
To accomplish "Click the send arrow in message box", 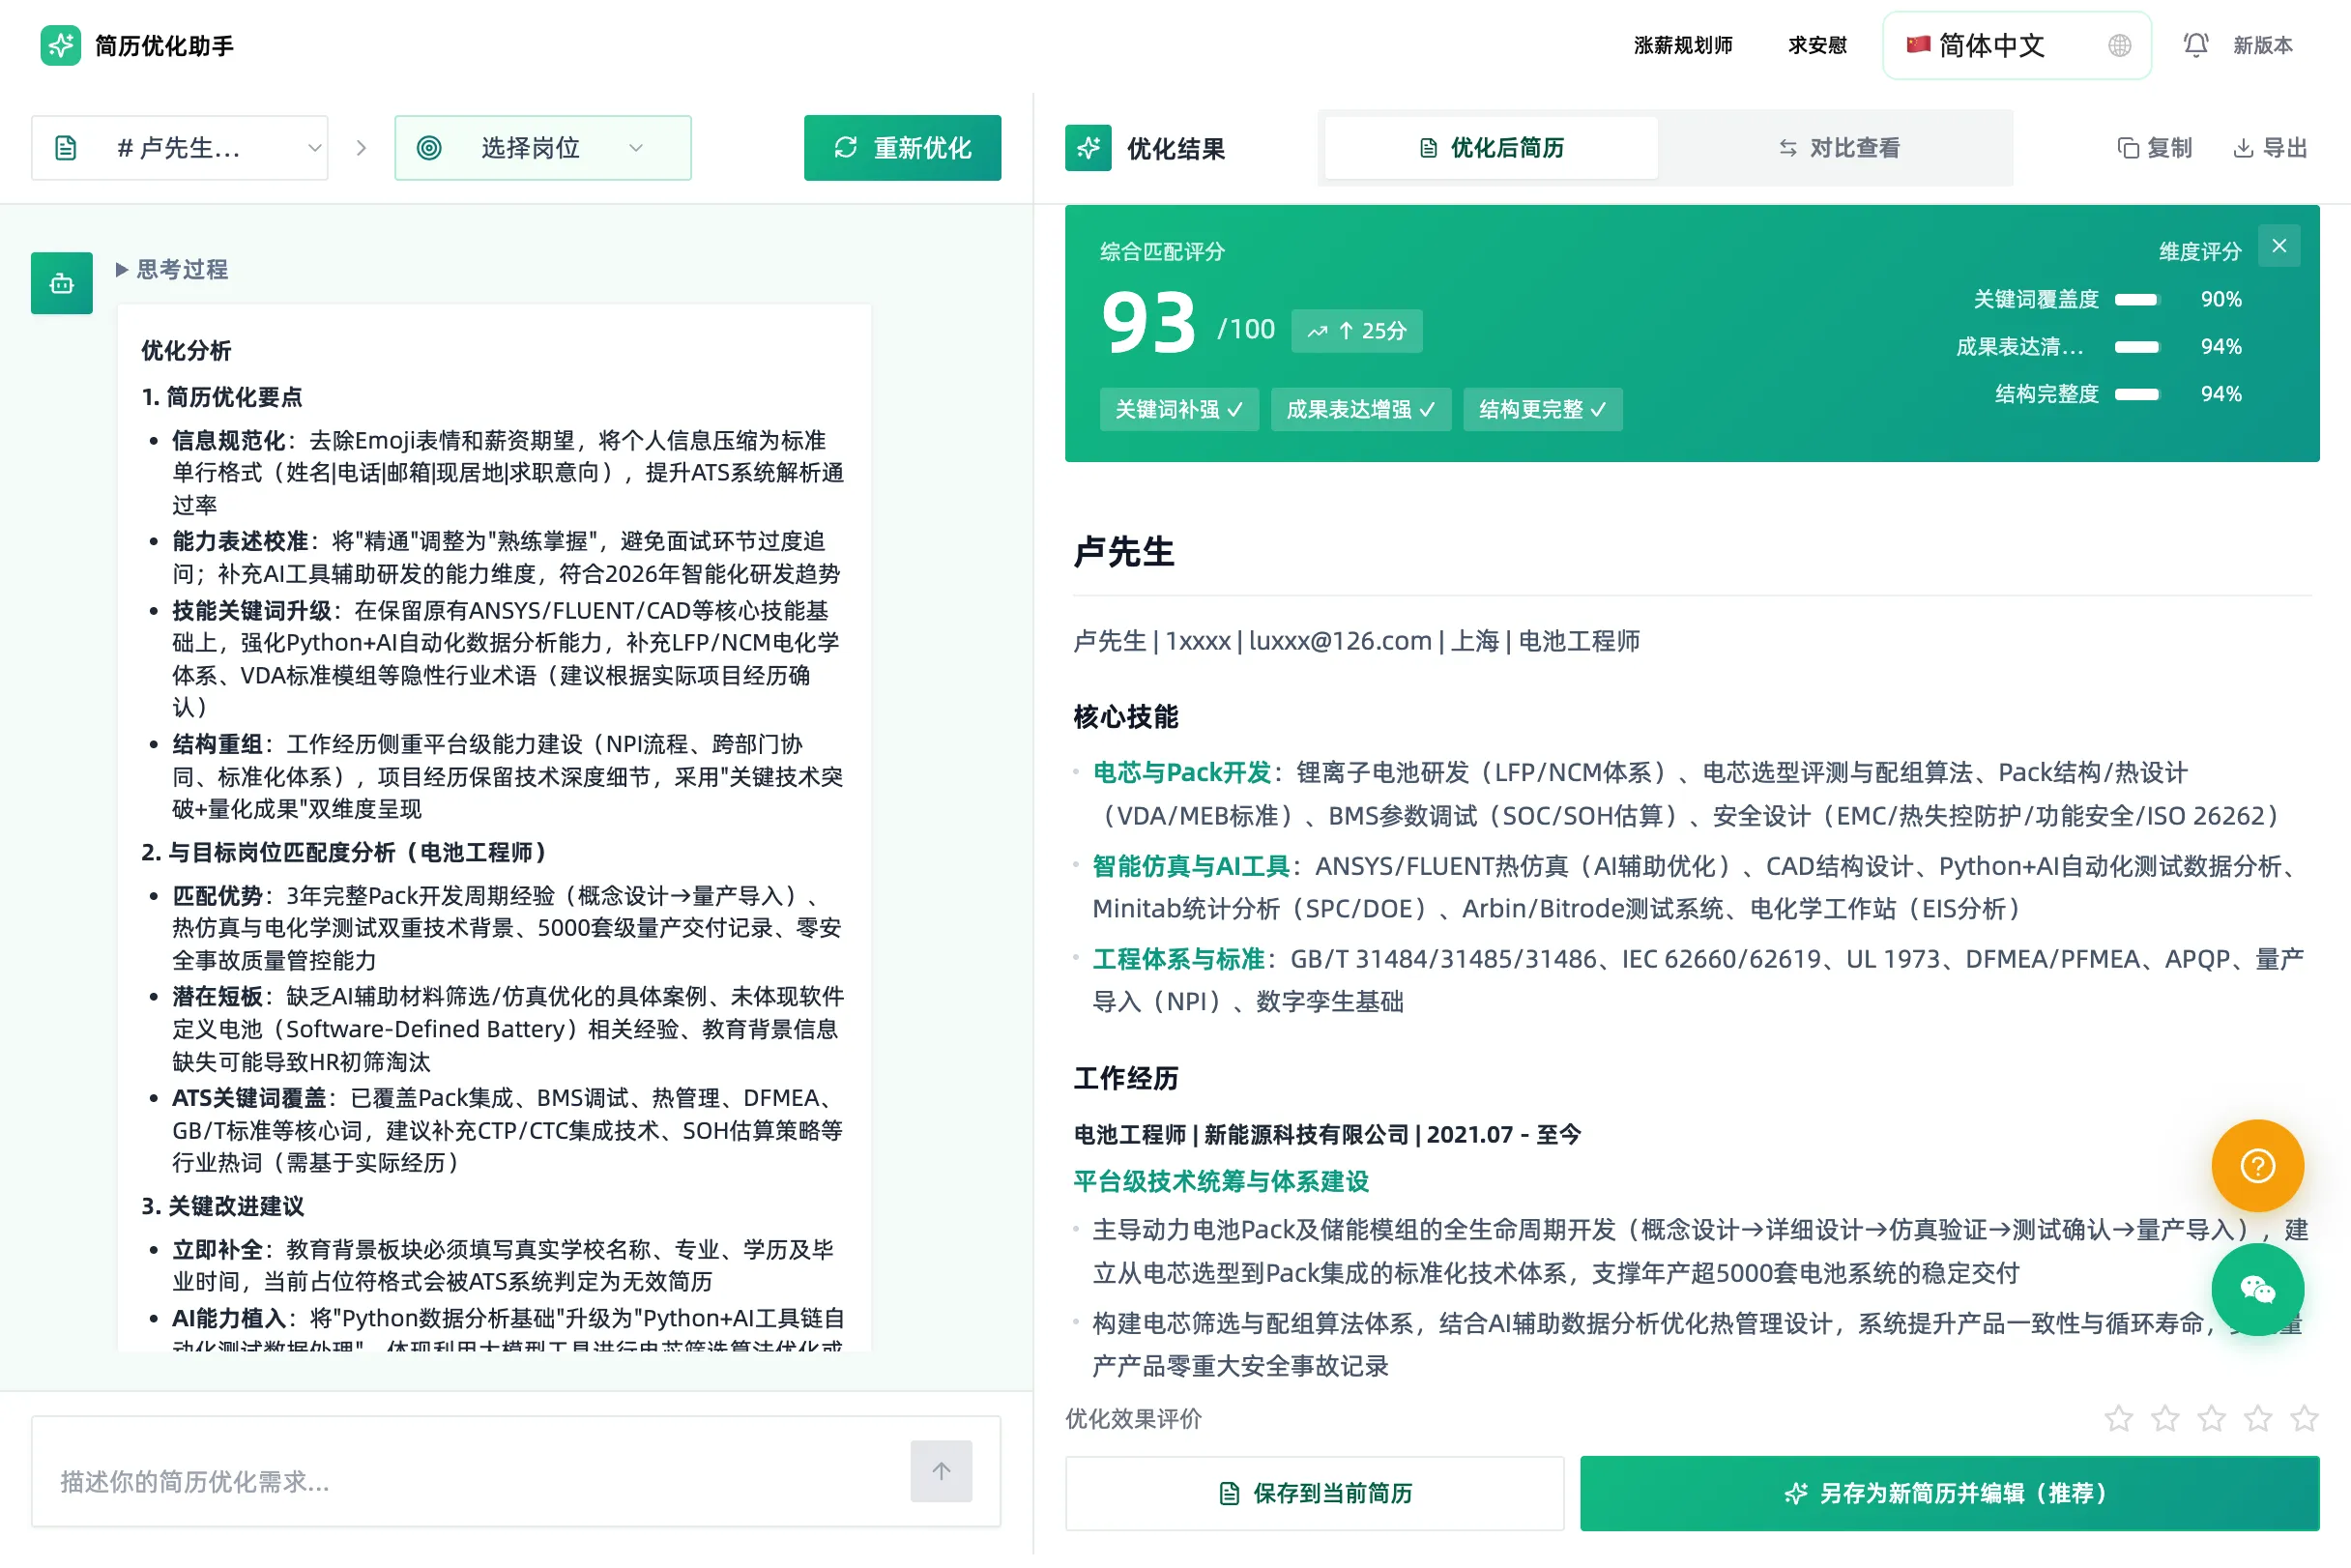I will 941,1471.
